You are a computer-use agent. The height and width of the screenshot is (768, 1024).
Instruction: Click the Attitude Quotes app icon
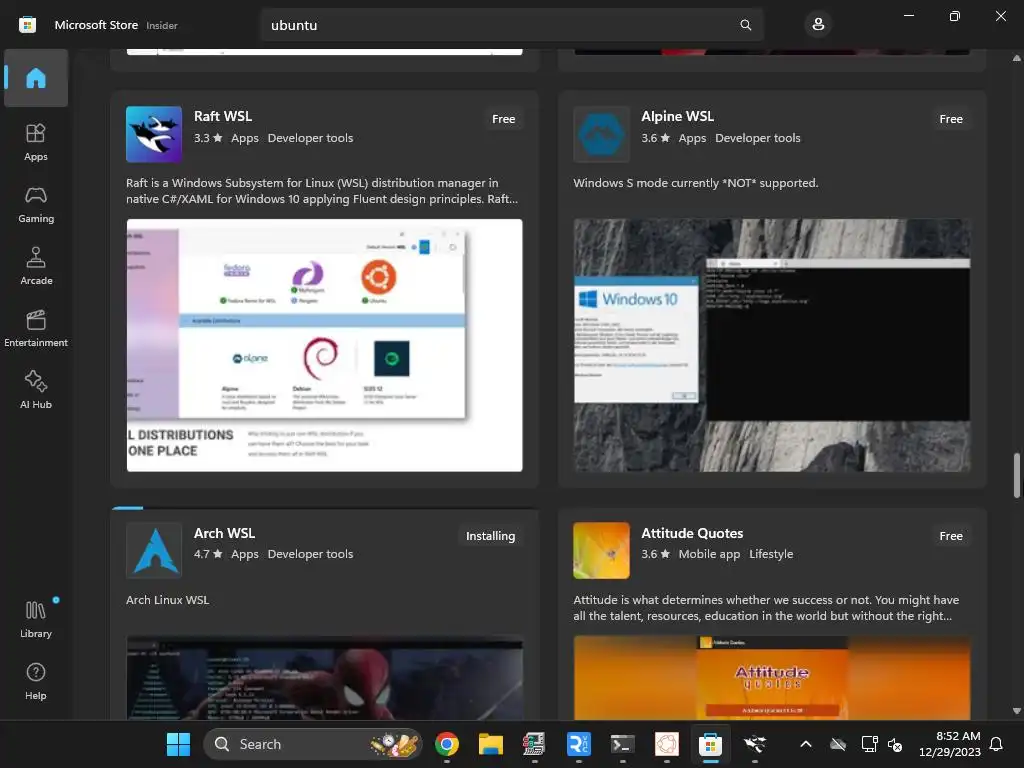(601, 550)
